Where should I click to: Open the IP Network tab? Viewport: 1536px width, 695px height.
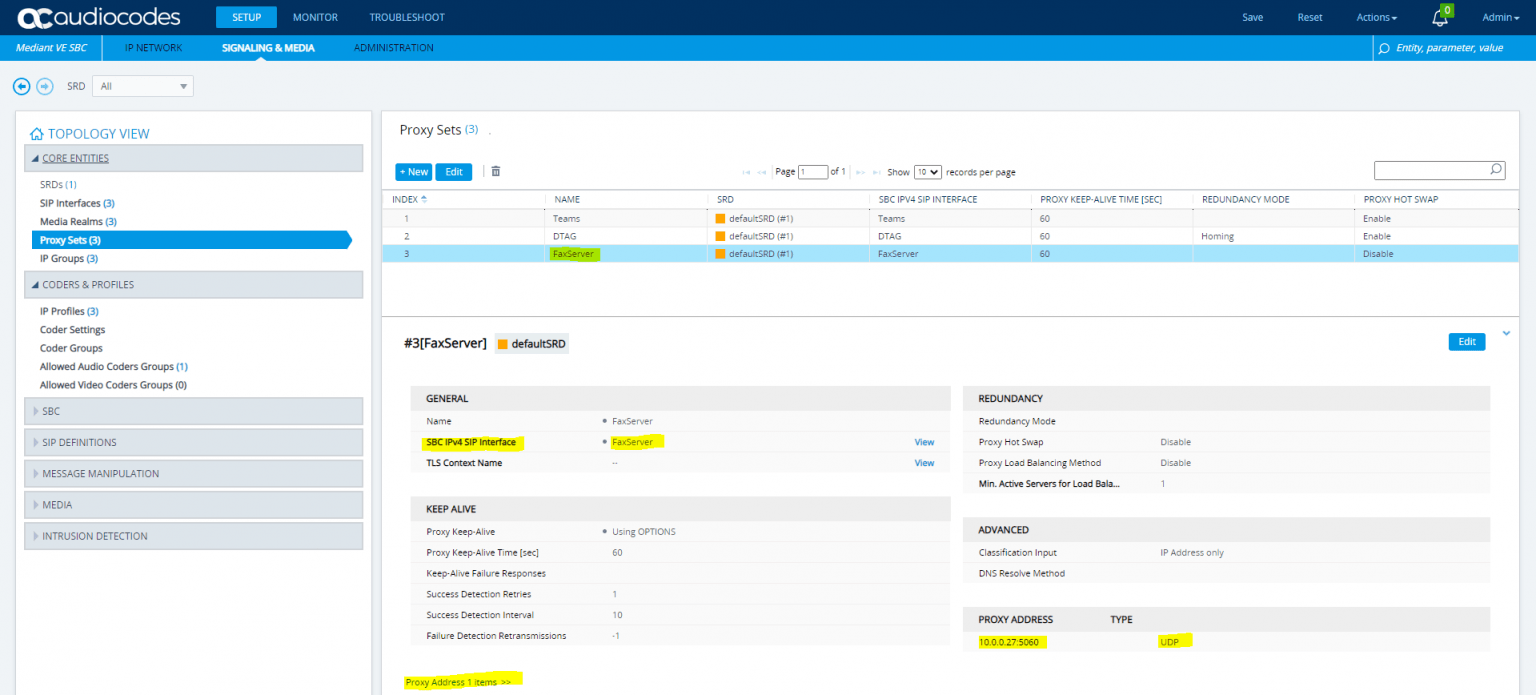tap(153, 48)
